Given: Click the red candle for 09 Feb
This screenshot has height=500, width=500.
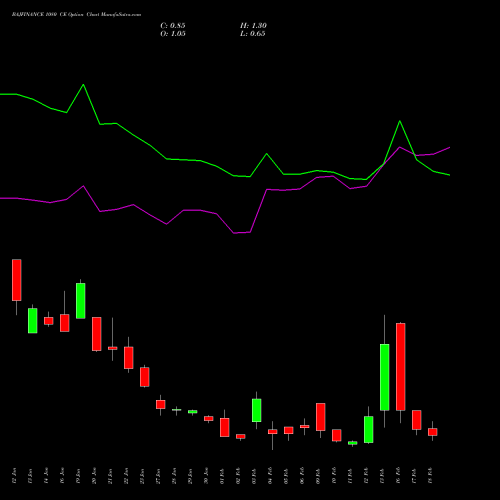Looking at the screenshot, I should coord(321,417).
